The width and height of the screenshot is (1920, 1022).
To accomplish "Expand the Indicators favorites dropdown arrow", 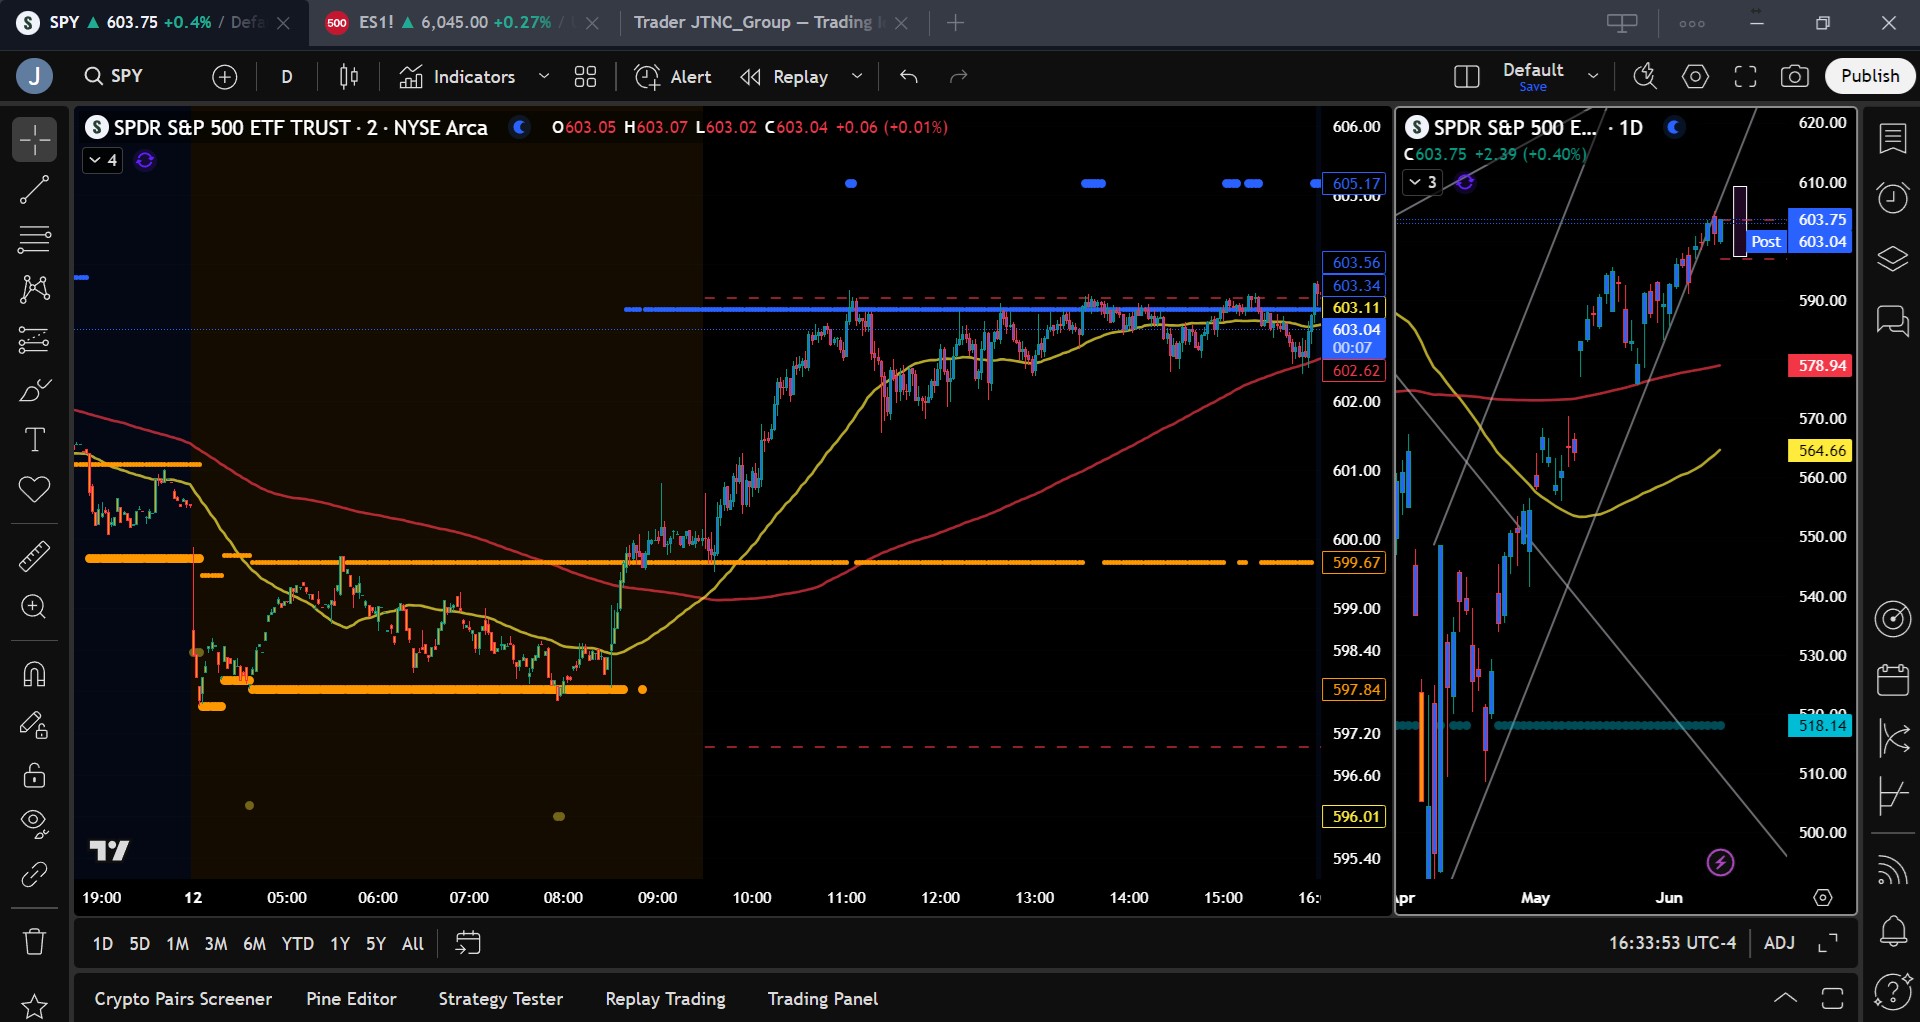I will pyautogui.click(x=544, y=77).
